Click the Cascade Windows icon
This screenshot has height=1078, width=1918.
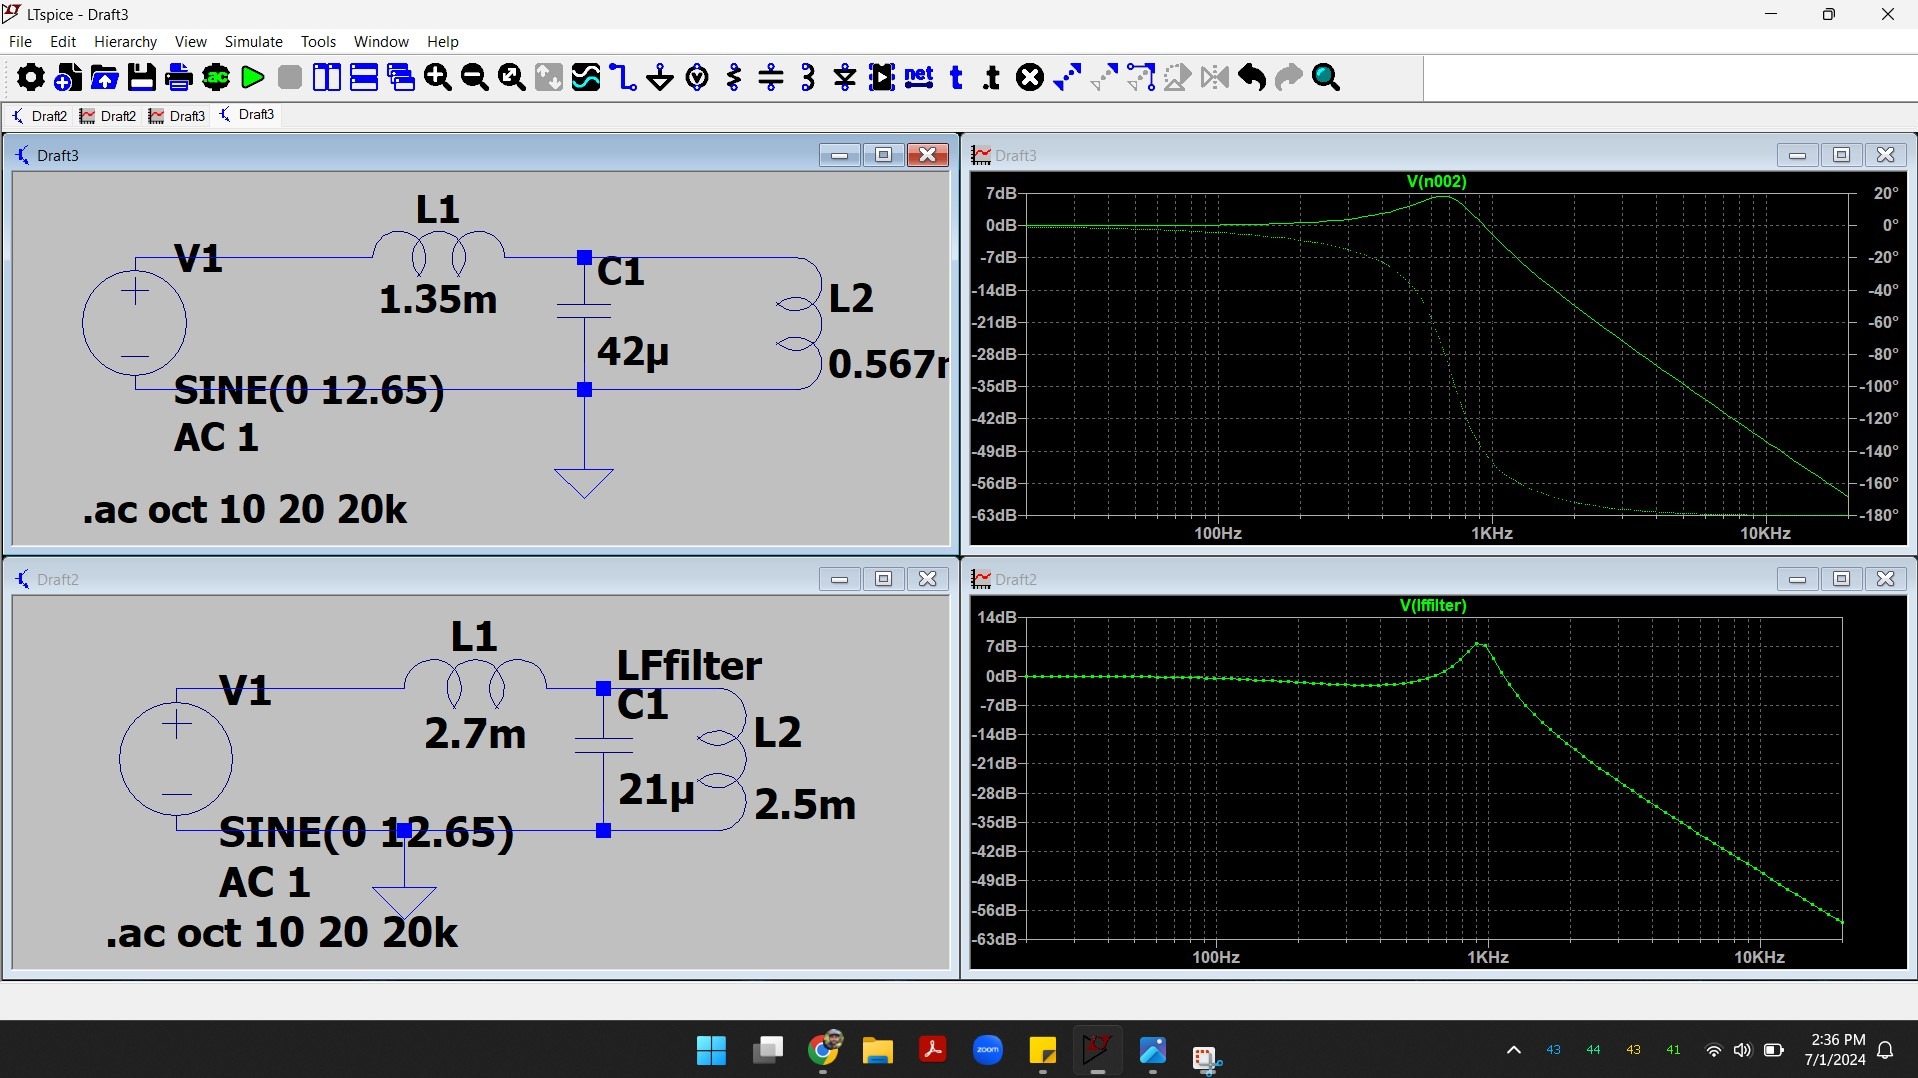point(401,77)
